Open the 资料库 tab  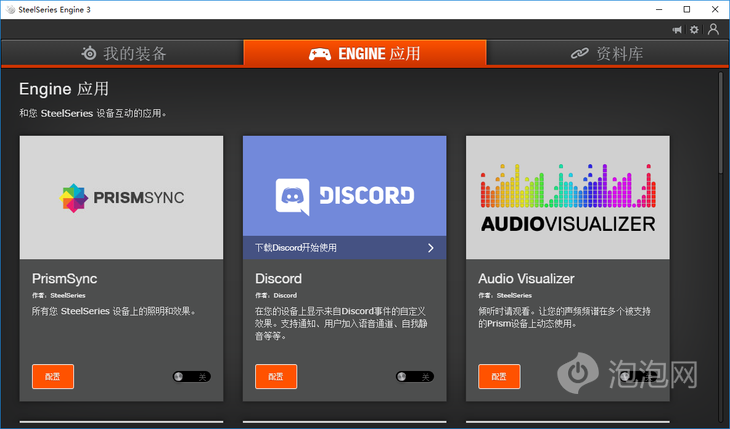pos(608,53)
